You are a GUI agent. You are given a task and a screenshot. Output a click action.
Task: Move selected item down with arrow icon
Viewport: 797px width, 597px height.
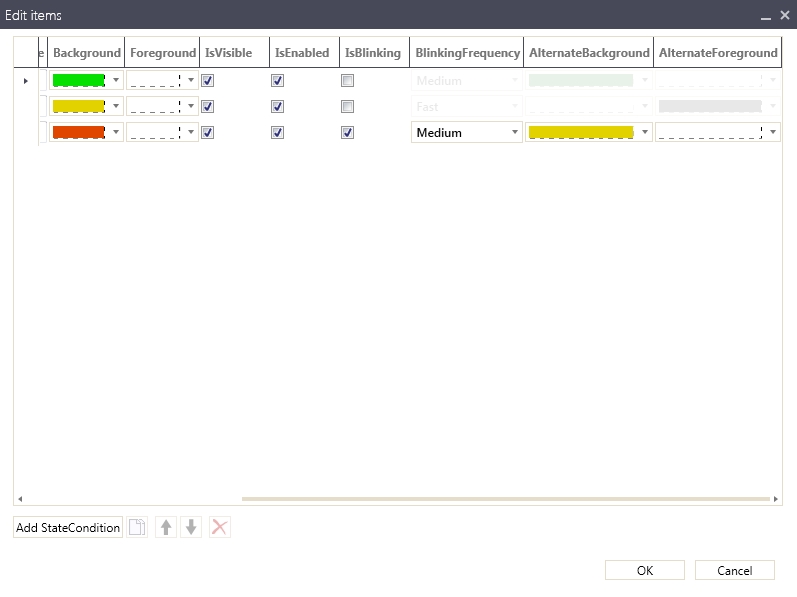coord(192,527)
